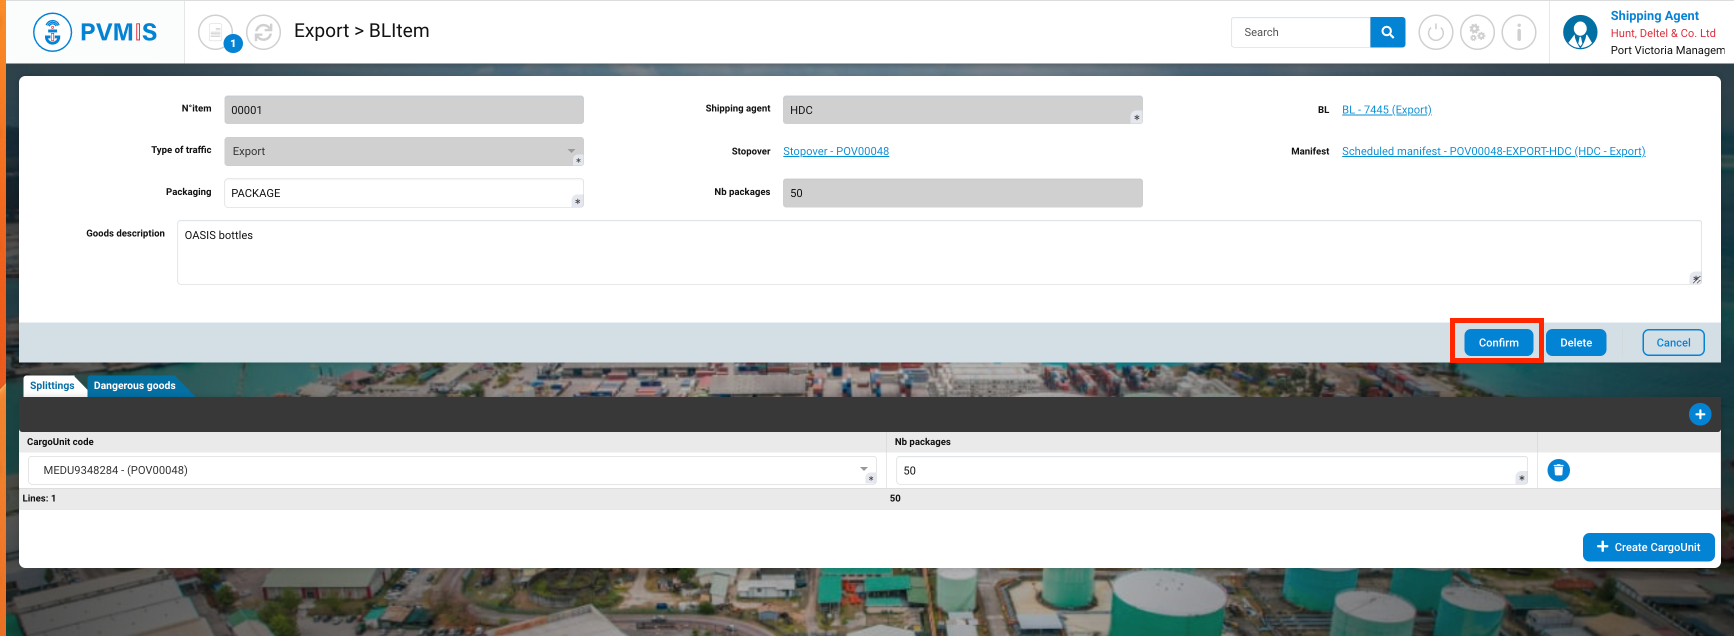Click the search magnifier button

(1387, 32)
